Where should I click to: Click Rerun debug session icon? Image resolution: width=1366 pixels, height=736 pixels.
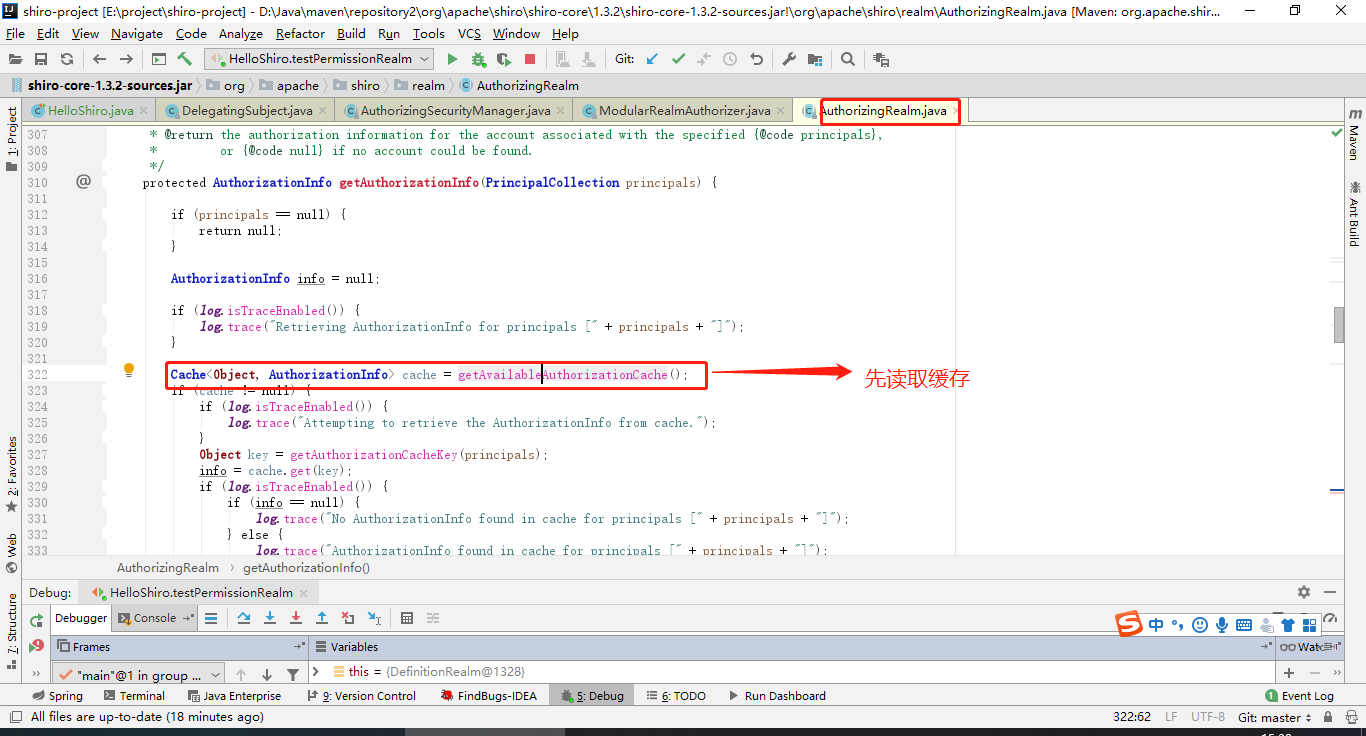[x=36, y=620]
